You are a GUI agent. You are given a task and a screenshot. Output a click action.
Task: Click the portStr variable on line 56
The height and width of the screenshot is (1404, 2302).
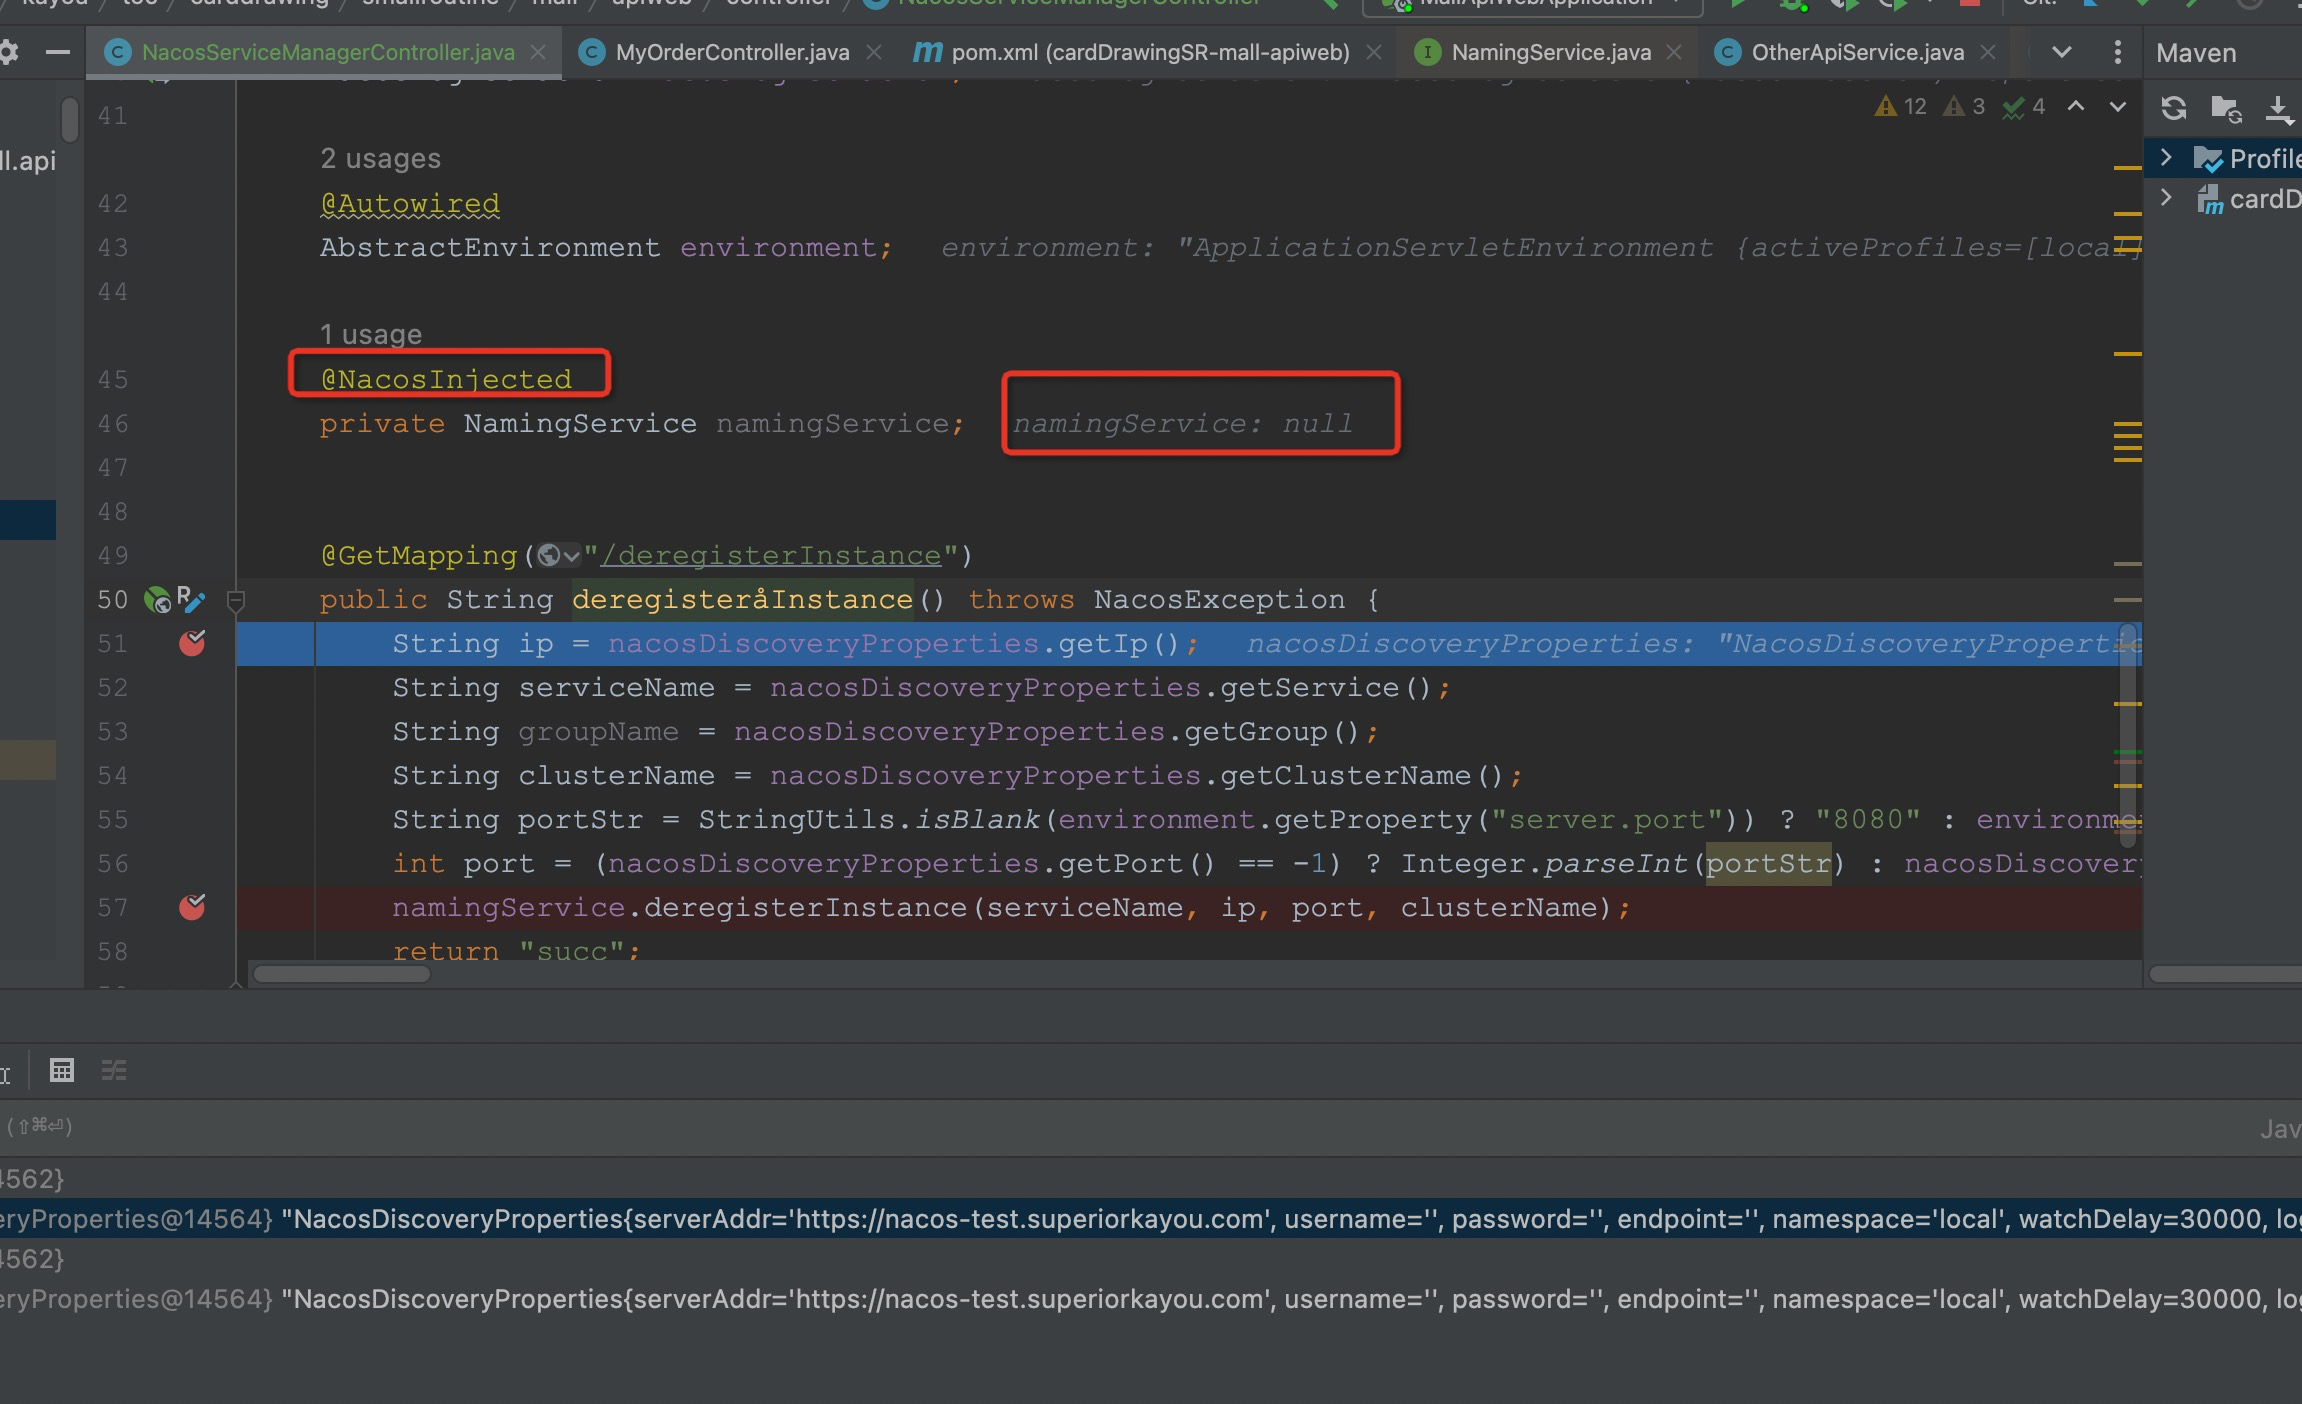(x=1768, y=863)
